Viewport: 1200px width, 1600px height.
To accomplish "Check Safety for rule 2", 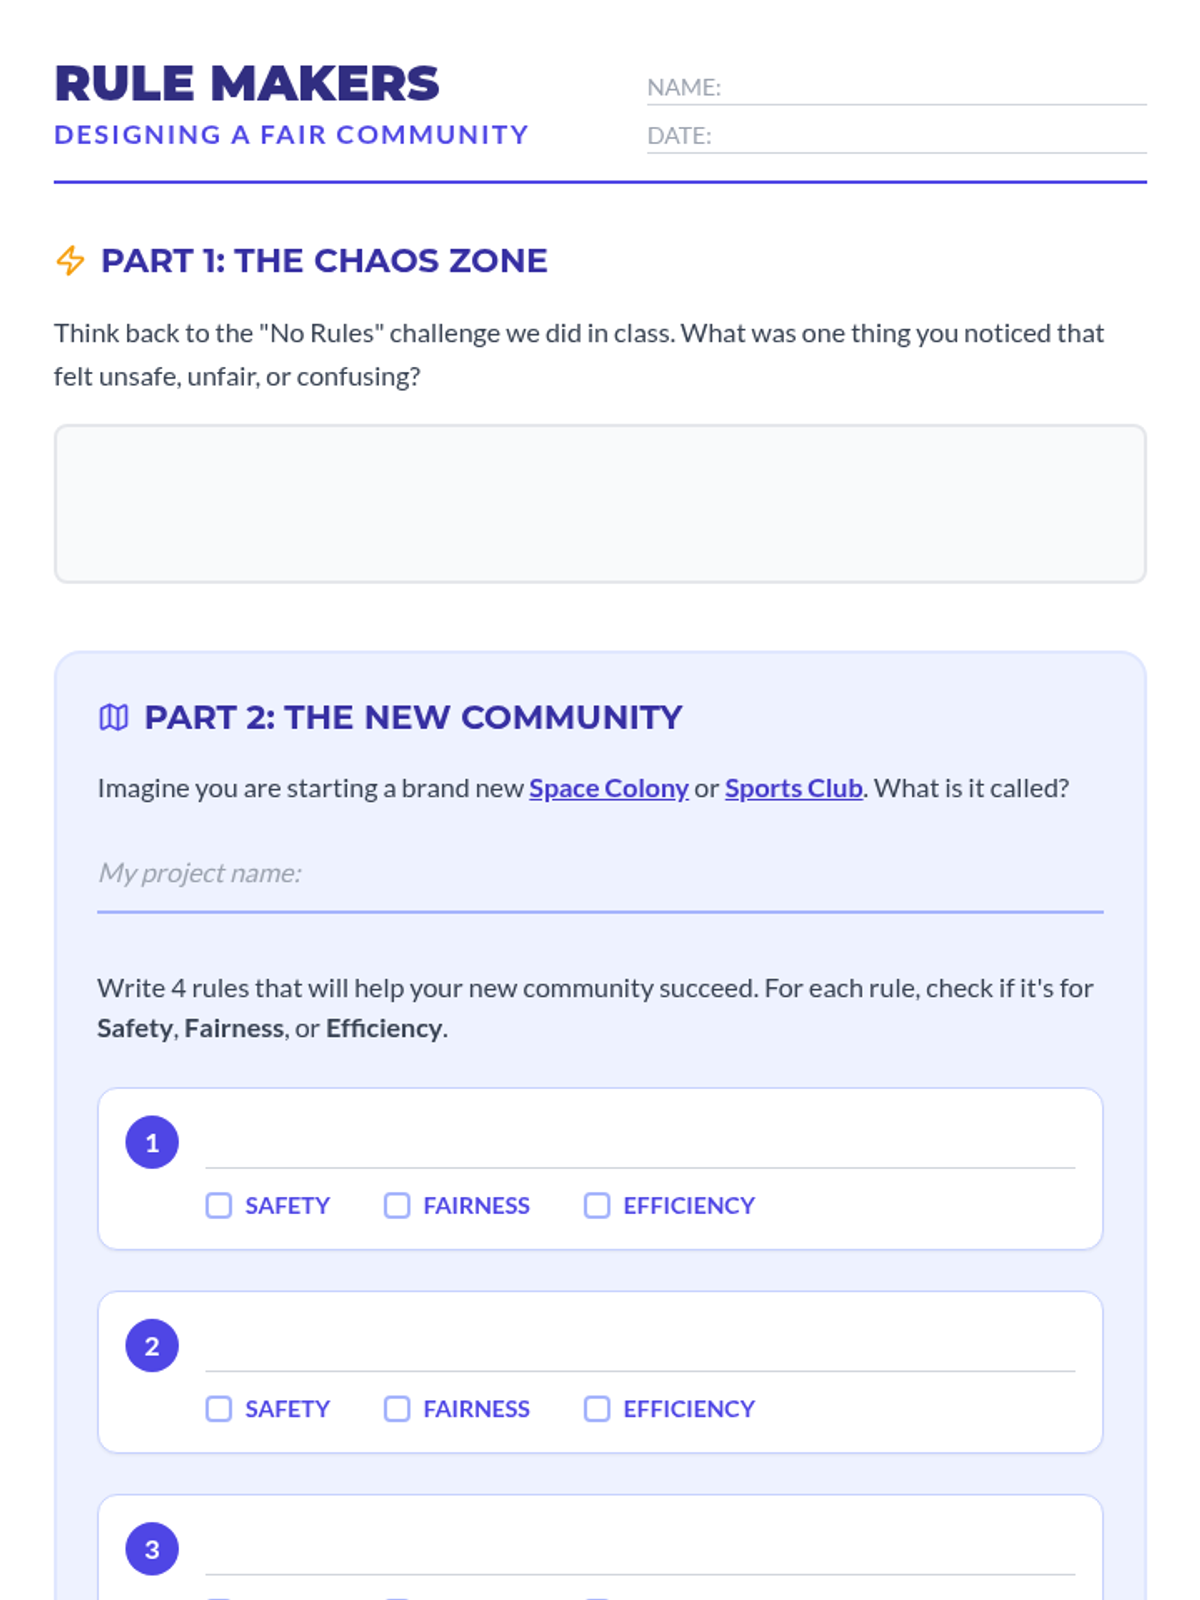I will point(219,1409).
